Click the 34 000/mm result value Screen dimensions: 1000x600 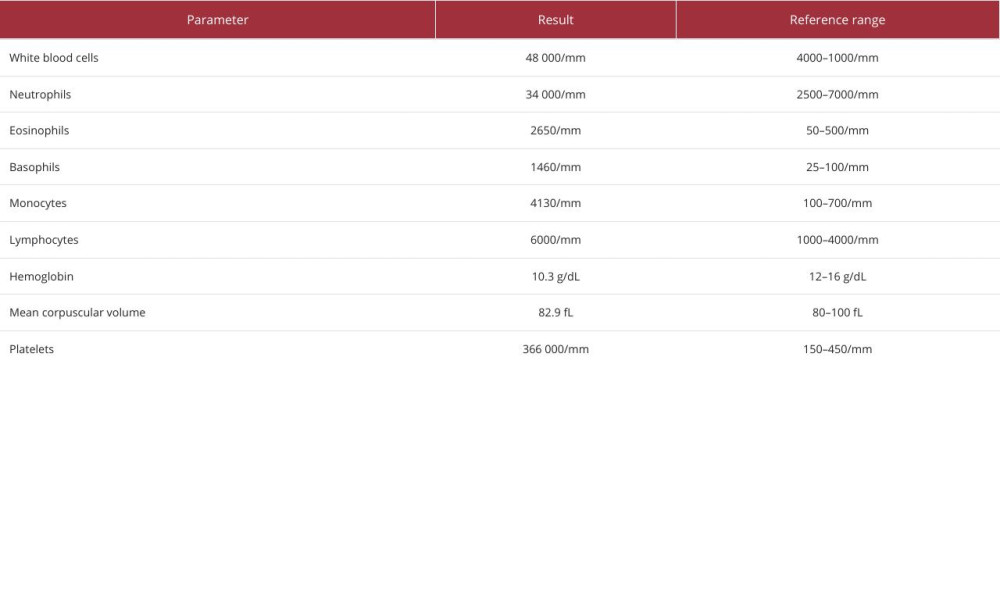[555, 94]
